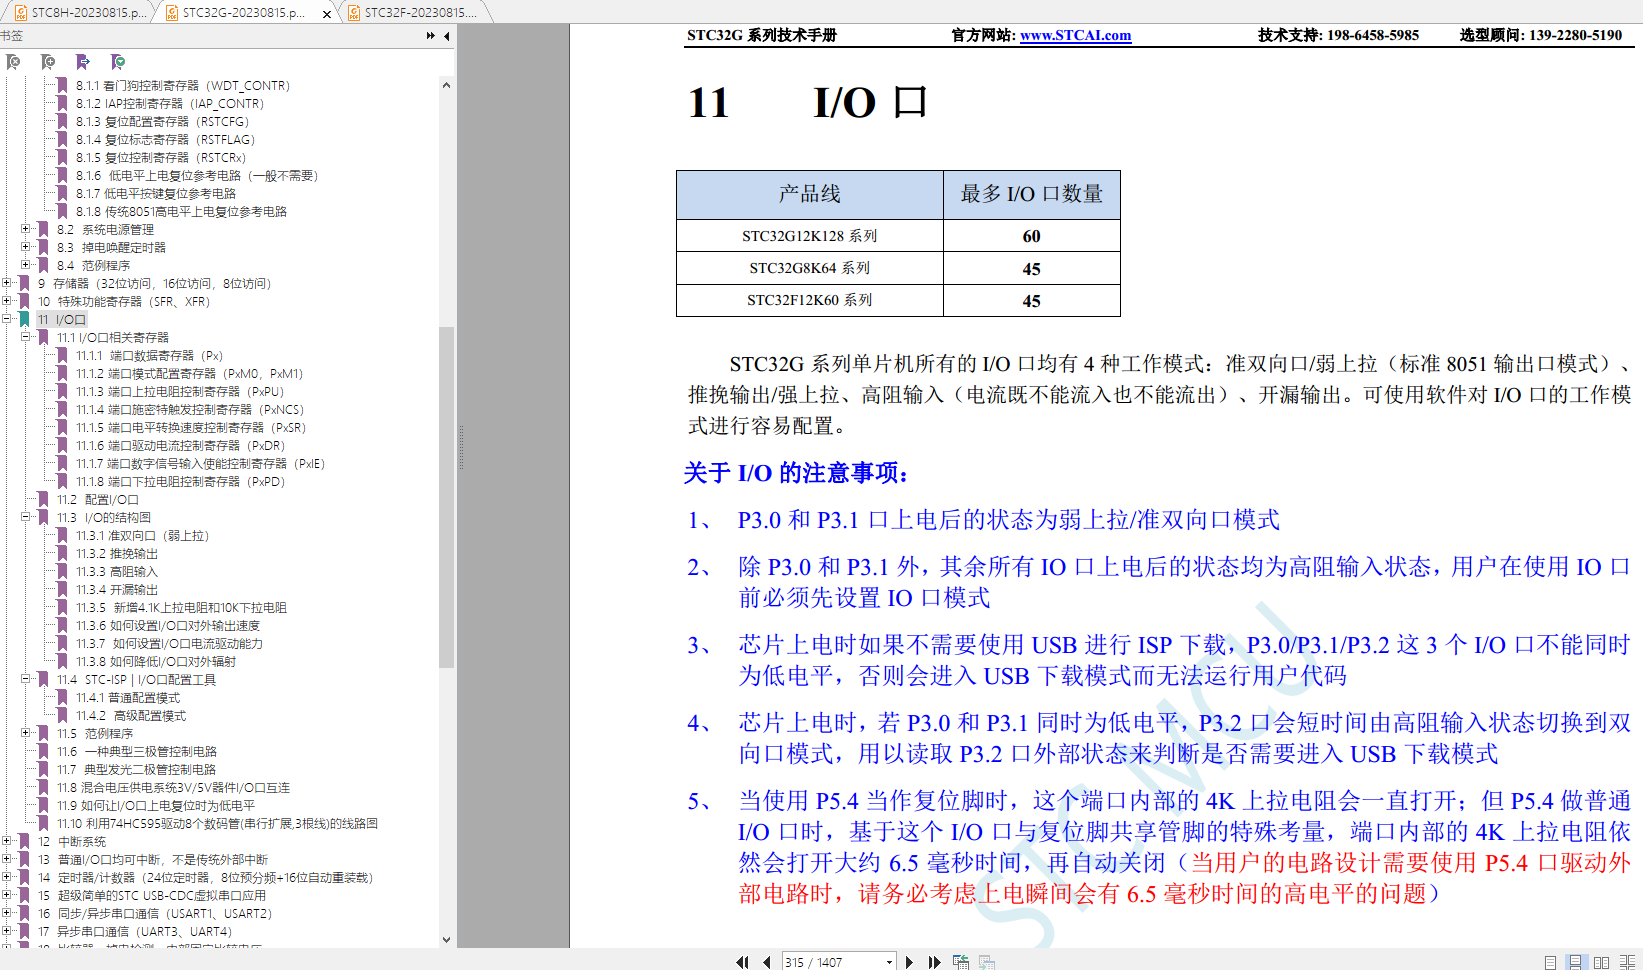Open bookmark 11.3.2 推挽输出

click(117, 554)
